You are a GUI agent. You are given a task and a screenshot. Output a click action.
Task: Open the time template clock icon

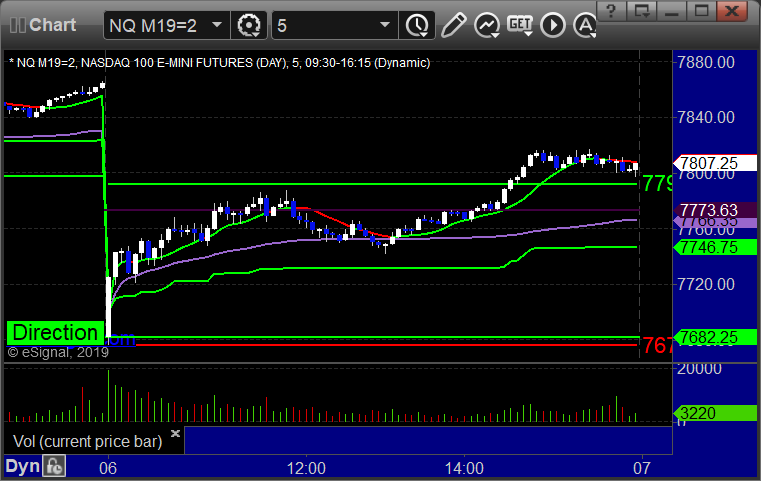pyautogui.click(x=417, y=25)
